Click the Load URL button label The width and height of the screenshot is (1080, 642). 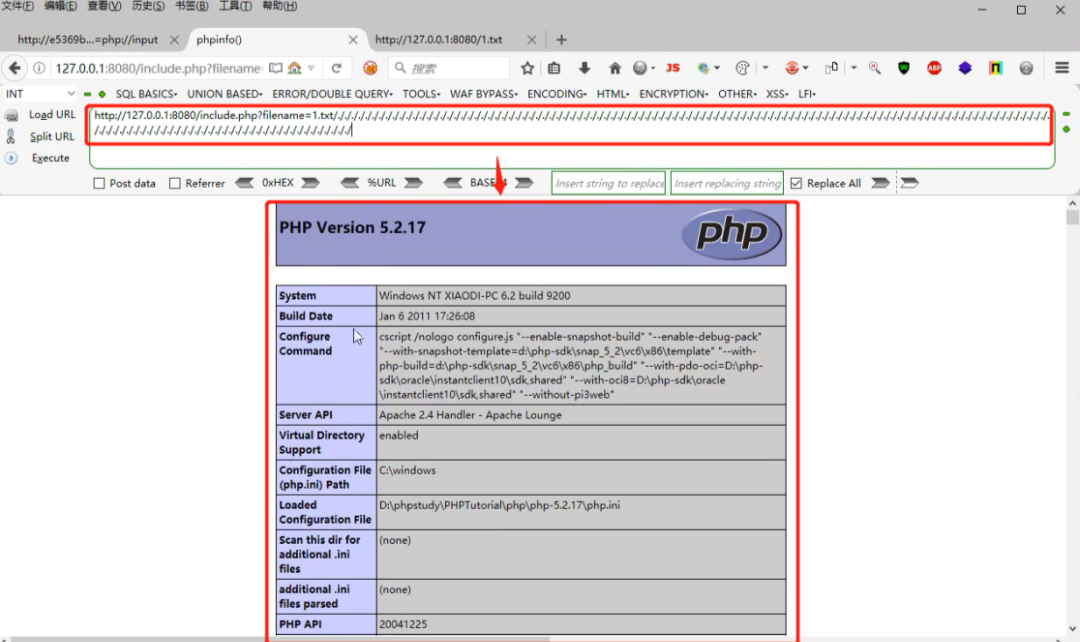52,115
